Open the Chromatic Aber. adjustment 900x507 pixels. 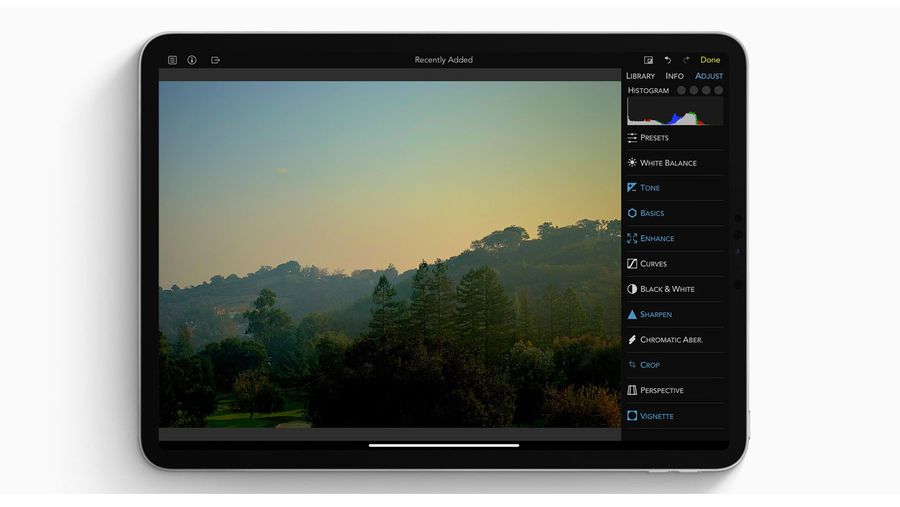675,339
